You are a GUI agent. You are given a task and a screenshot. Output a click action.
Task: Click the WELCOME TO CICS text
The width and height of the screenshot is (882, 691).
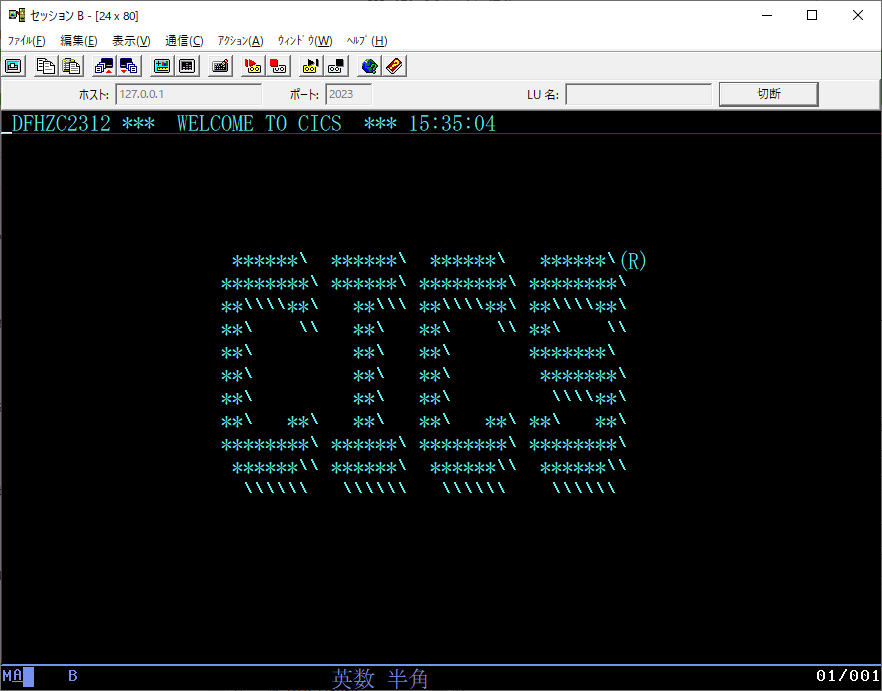[259, 123]
